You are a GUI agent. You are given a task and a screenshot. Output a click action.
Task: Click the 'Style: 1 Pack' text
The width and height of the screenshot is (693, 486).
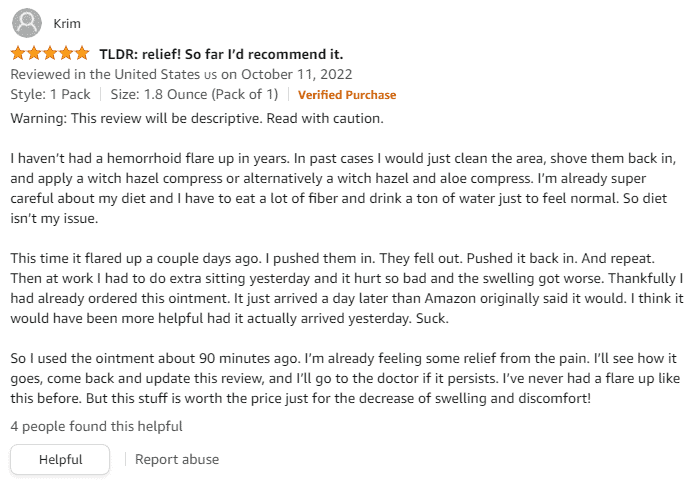50,95
